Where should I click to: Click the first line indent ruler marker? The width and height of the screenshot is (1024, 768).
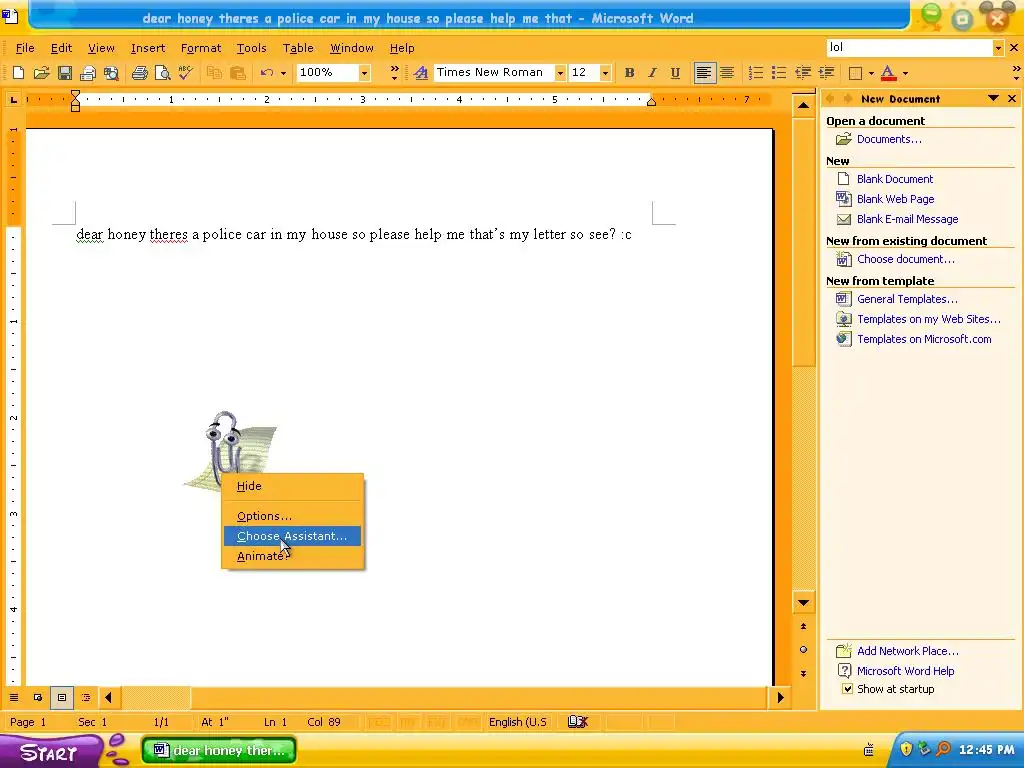click(75, 95)
